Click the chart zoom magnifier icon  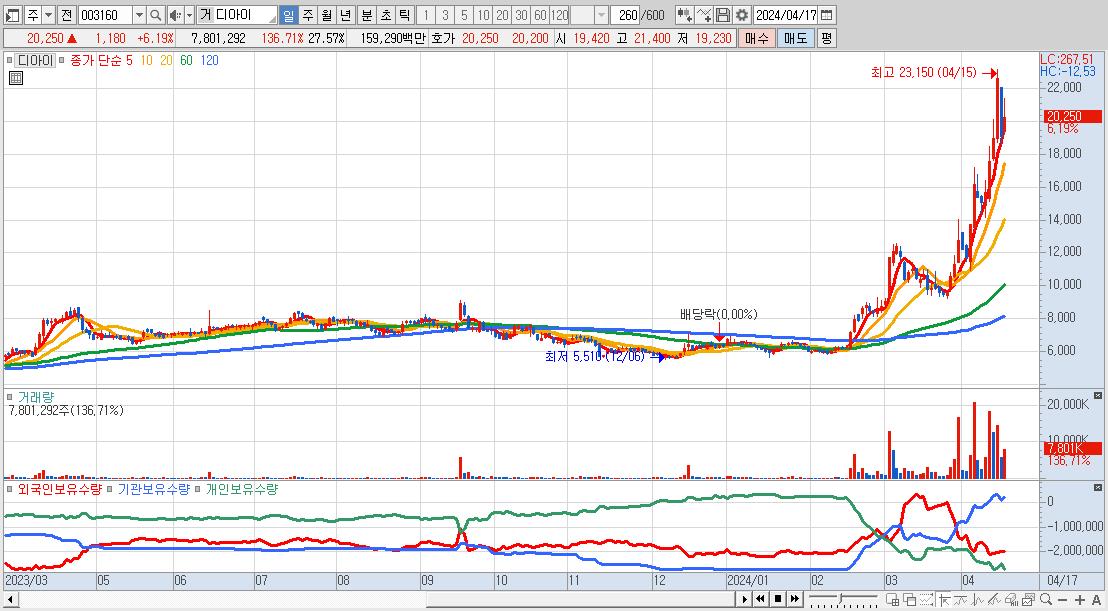click(x=1045, y=600)
